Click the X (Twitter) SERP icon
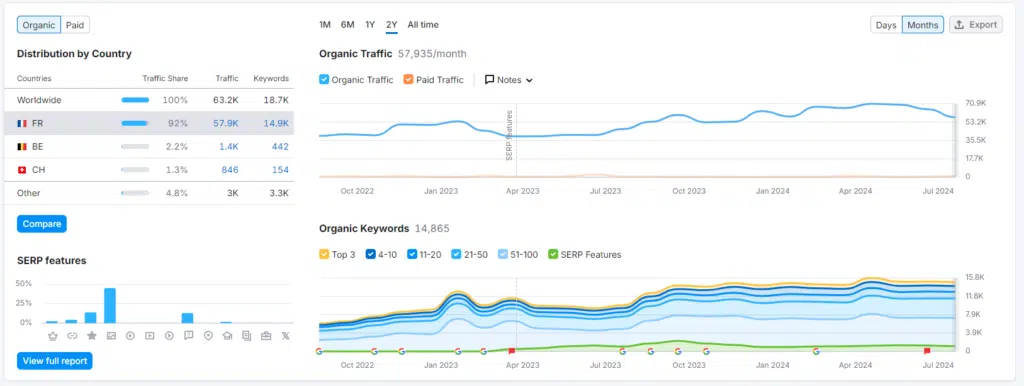Image resolution: width=1024 pixels, height=386 pixels. [x=285, y=336]
